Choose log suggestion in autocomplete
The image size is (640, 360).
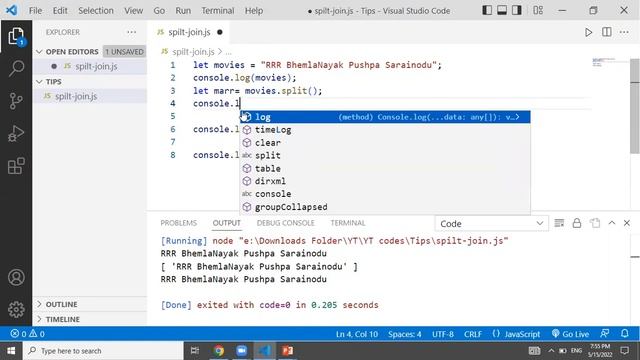point(385,117)
